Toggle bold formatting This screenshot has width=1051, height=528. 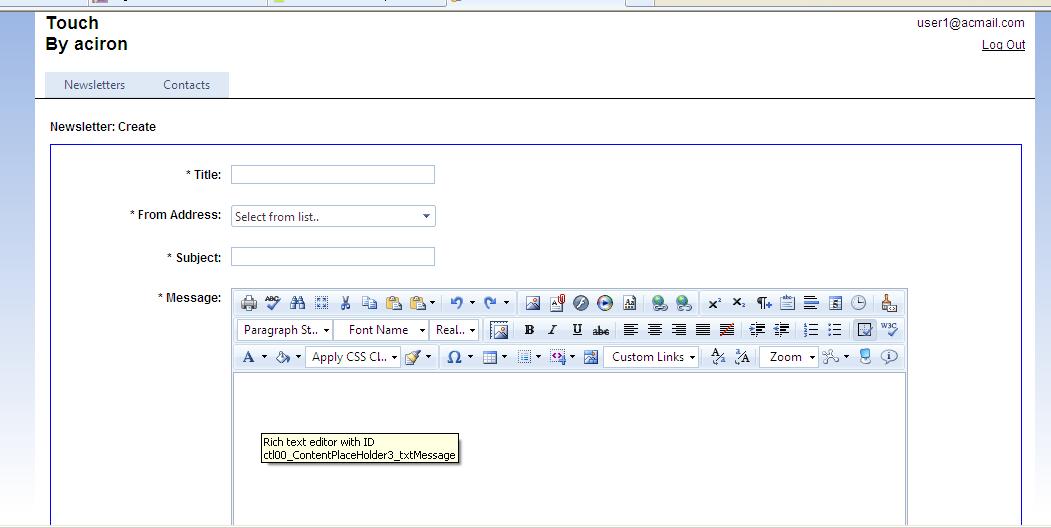coord(529,330)
